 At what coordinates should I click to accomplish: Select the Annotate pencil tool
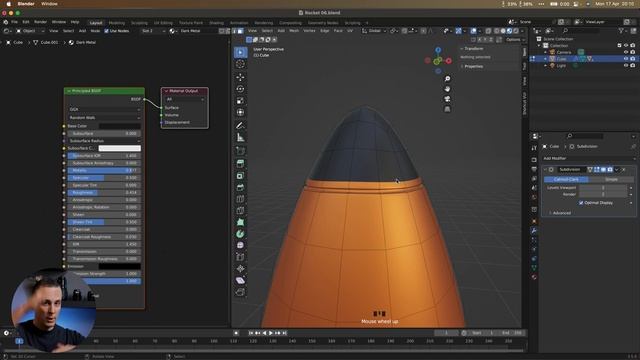coord(240,126)
